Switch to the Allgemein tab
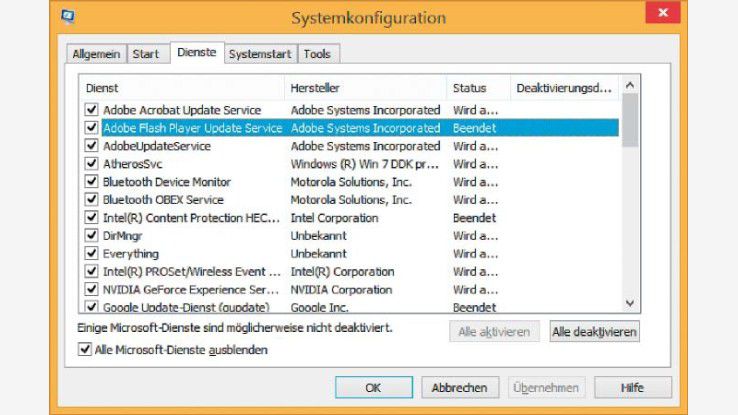This screenshot has width=738, height=415. (97, 54)
